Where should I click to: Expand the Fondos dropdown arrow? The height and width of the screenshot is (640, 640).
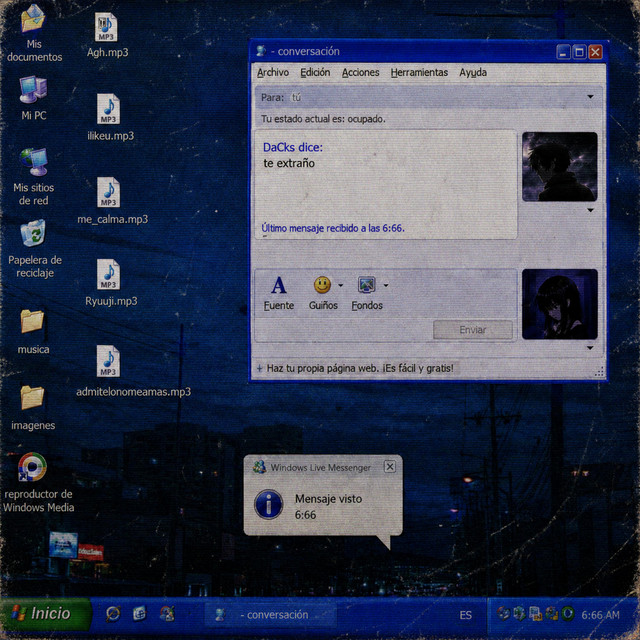[386, 285]
